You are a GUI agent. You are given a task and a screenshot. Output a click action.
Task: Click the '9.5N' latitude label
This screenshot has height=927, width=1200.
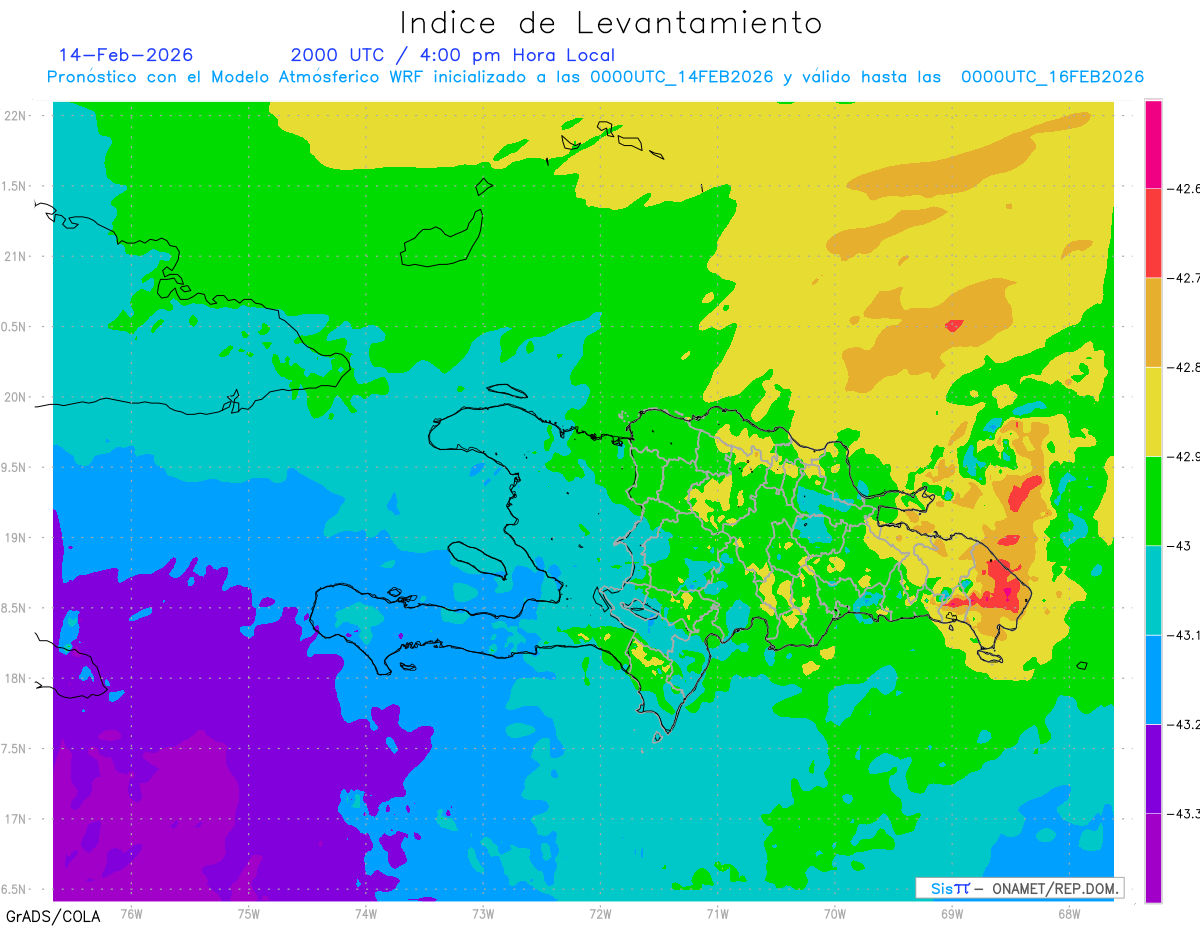[x=15, y=467]
